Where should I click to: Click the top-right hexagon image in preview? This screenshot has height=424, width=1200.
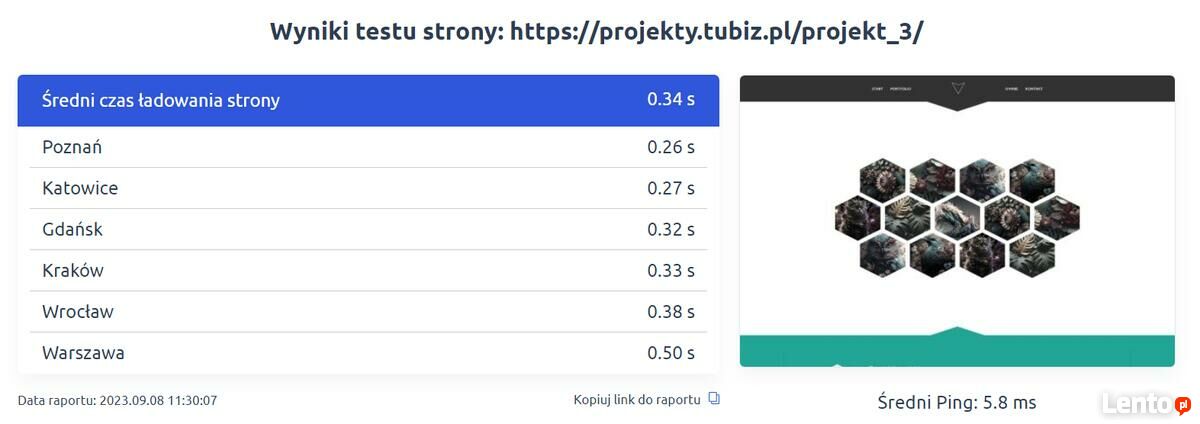point(1031,180)
